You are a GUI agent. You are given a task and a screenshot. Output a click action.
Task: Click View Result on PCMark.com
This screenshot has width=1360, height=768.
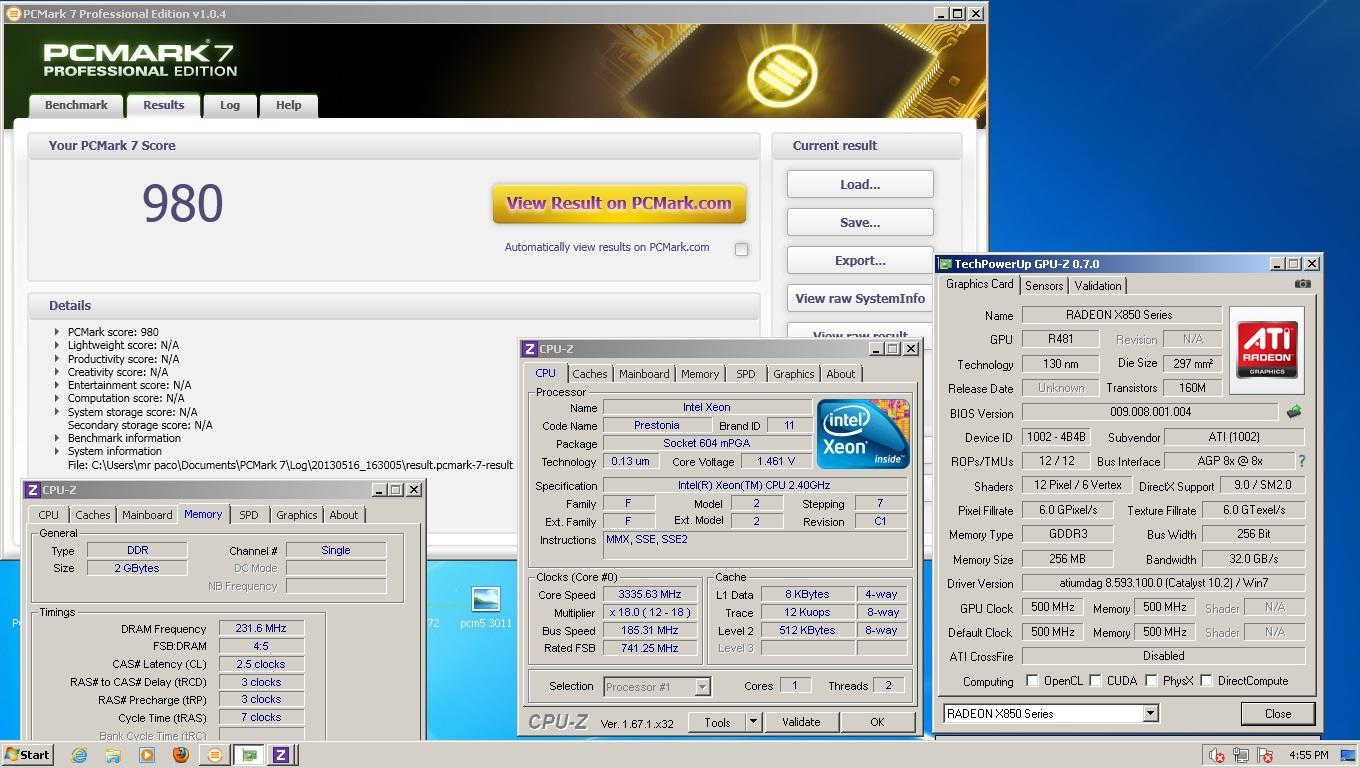pos(619,203)
